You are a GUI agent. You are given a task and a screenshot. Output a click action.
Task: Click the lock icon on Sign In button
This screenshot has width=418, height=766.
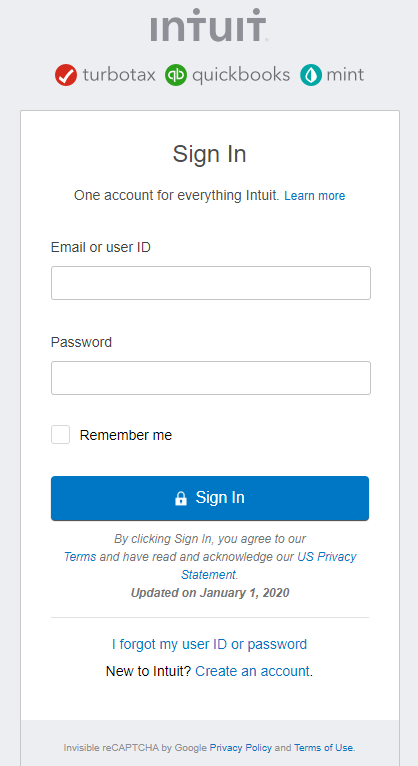181,498
